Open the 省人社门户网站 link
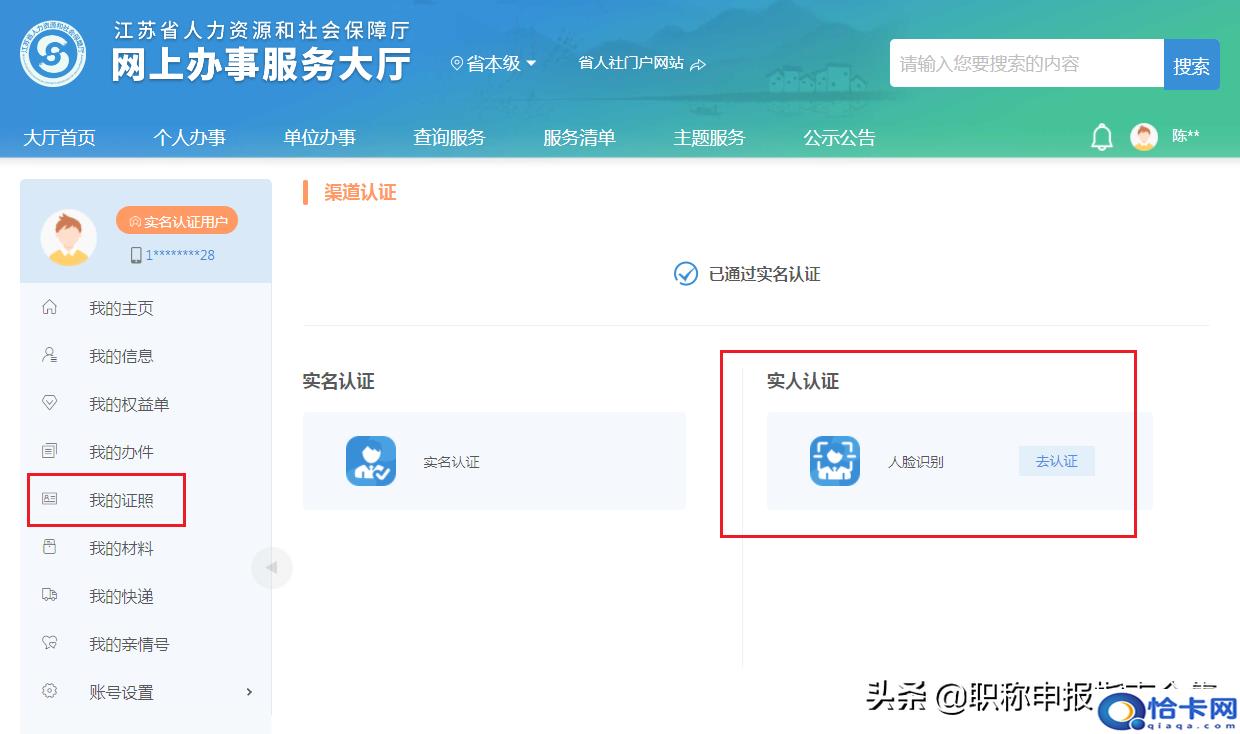This screenshot has width=1240, height=734. tap(642, 63)
